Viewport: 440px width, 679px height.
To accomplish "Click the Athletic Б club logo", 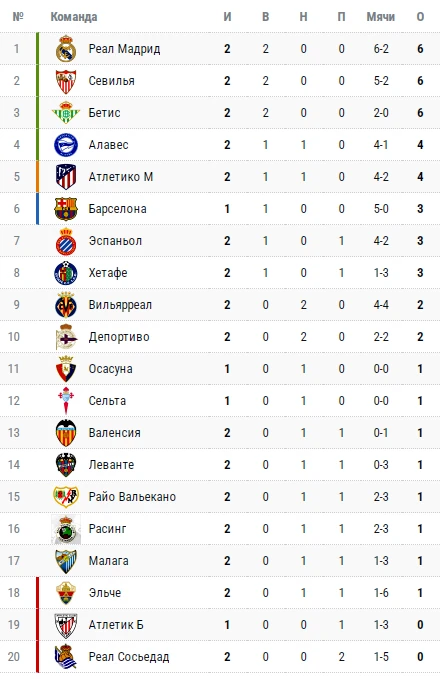I will [66, 625].
